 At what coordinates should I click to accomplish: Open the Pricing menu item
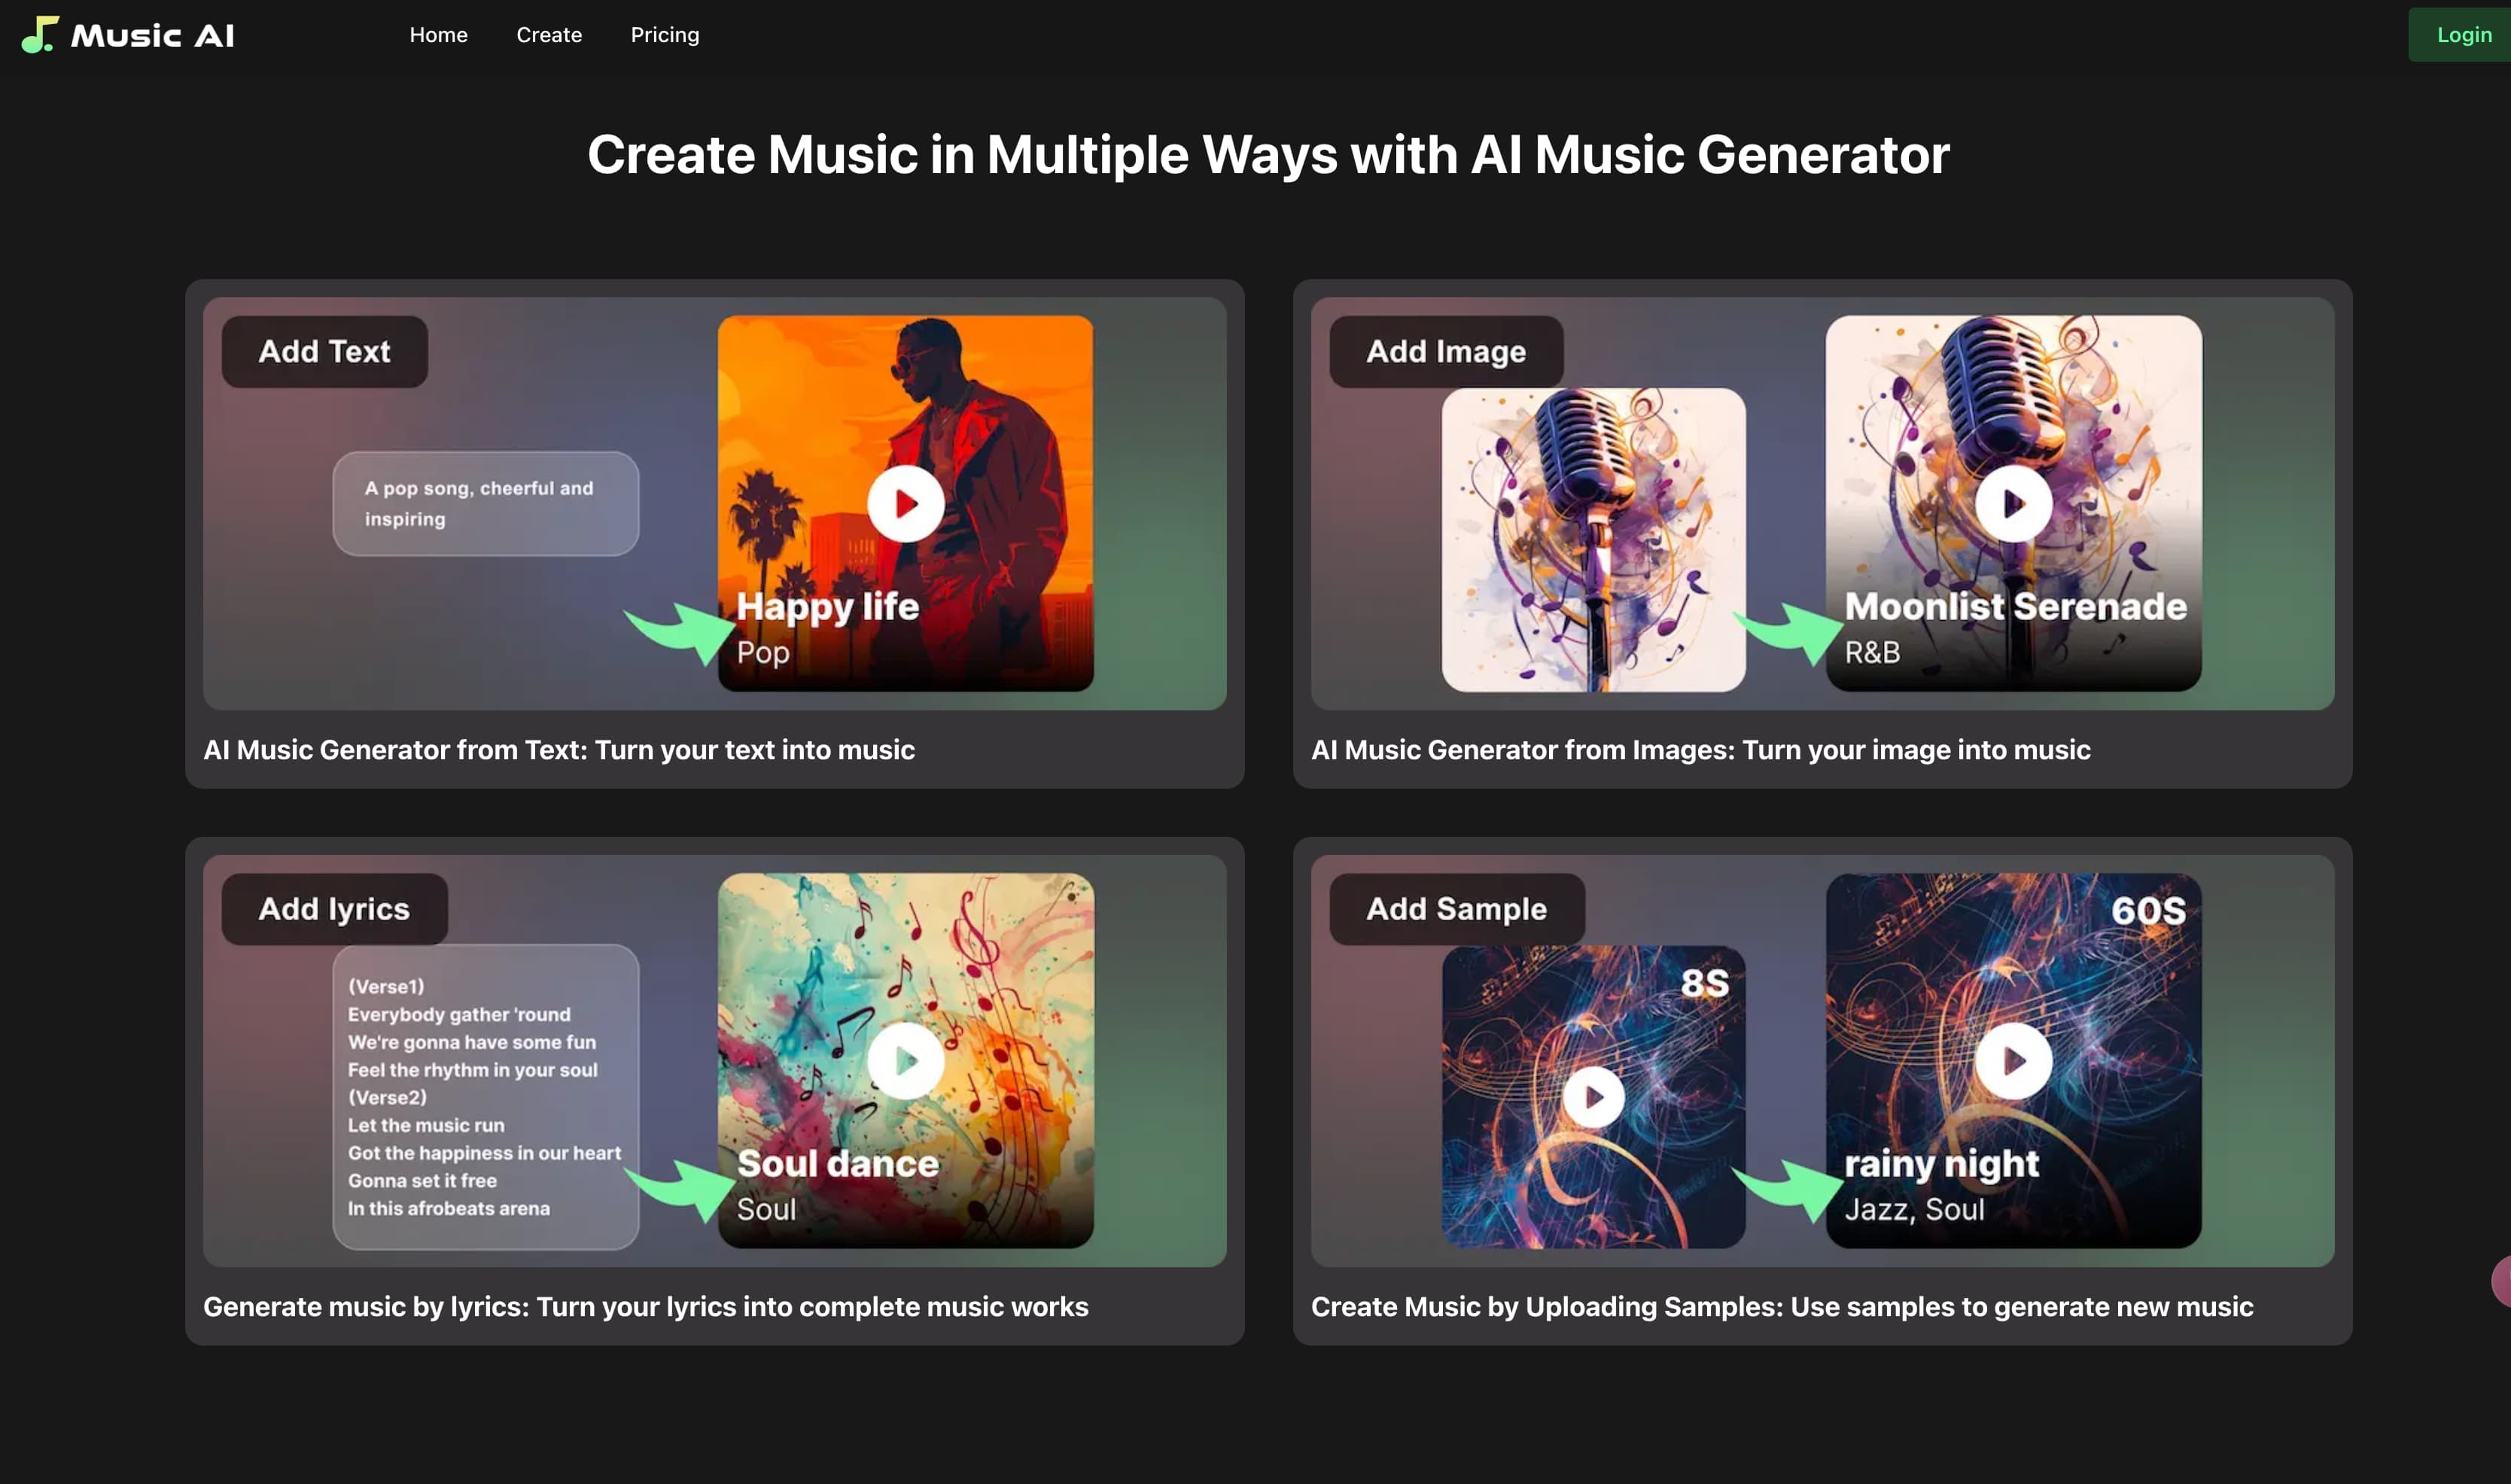(x=665, y=35)
